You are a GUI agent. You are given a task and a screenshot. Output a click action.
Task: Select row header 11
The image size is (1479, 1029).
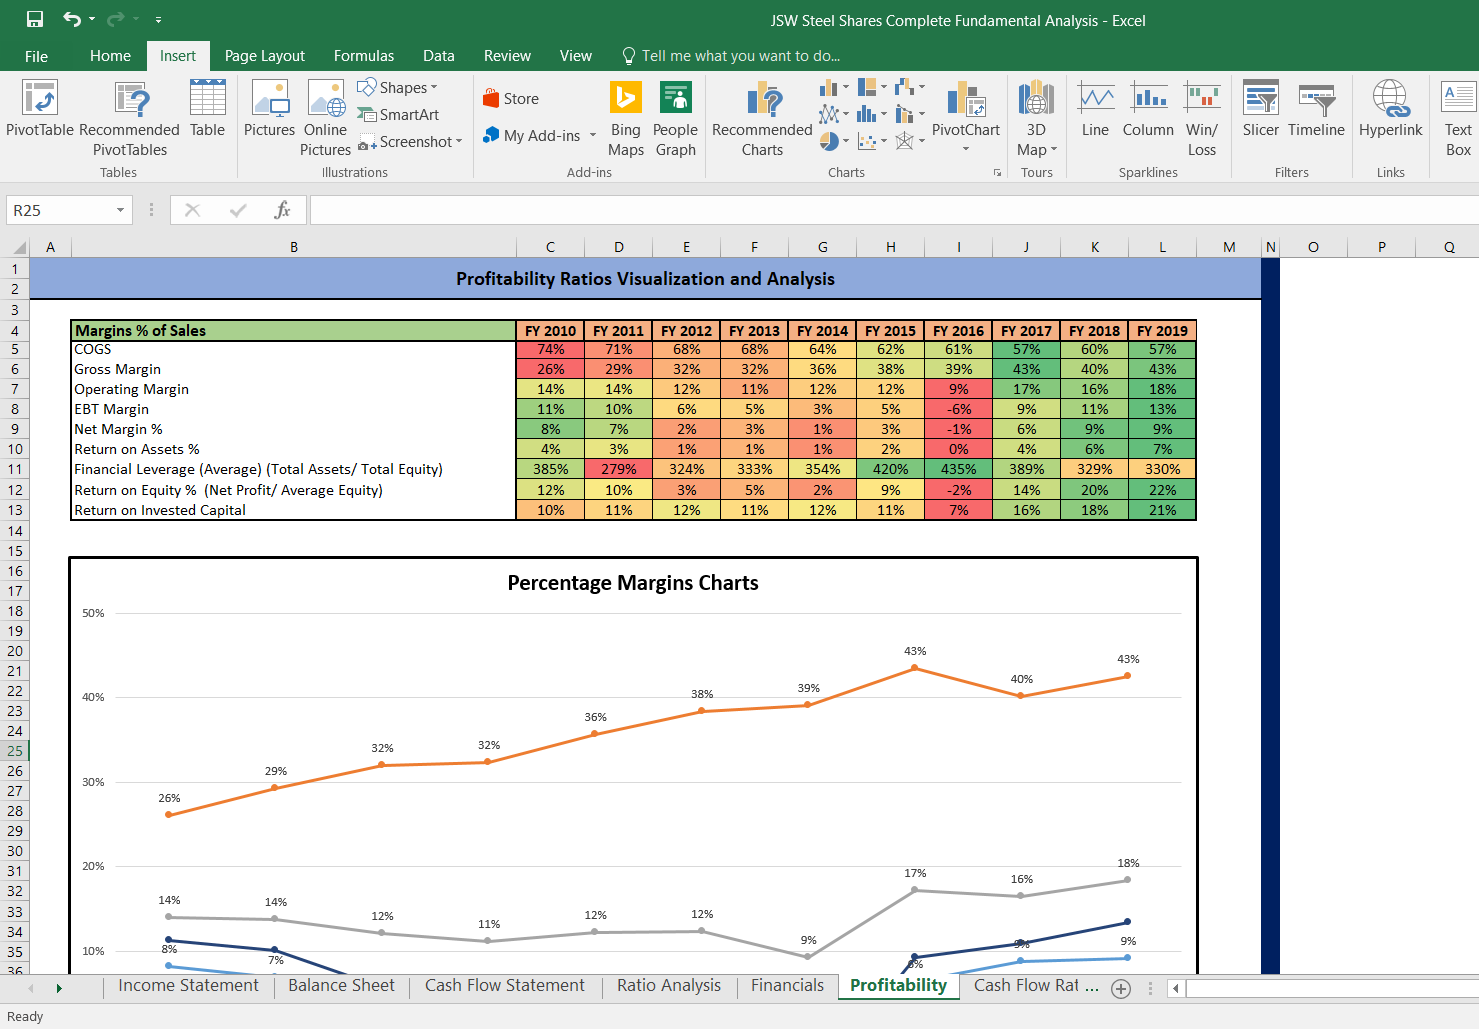(15, 469)
